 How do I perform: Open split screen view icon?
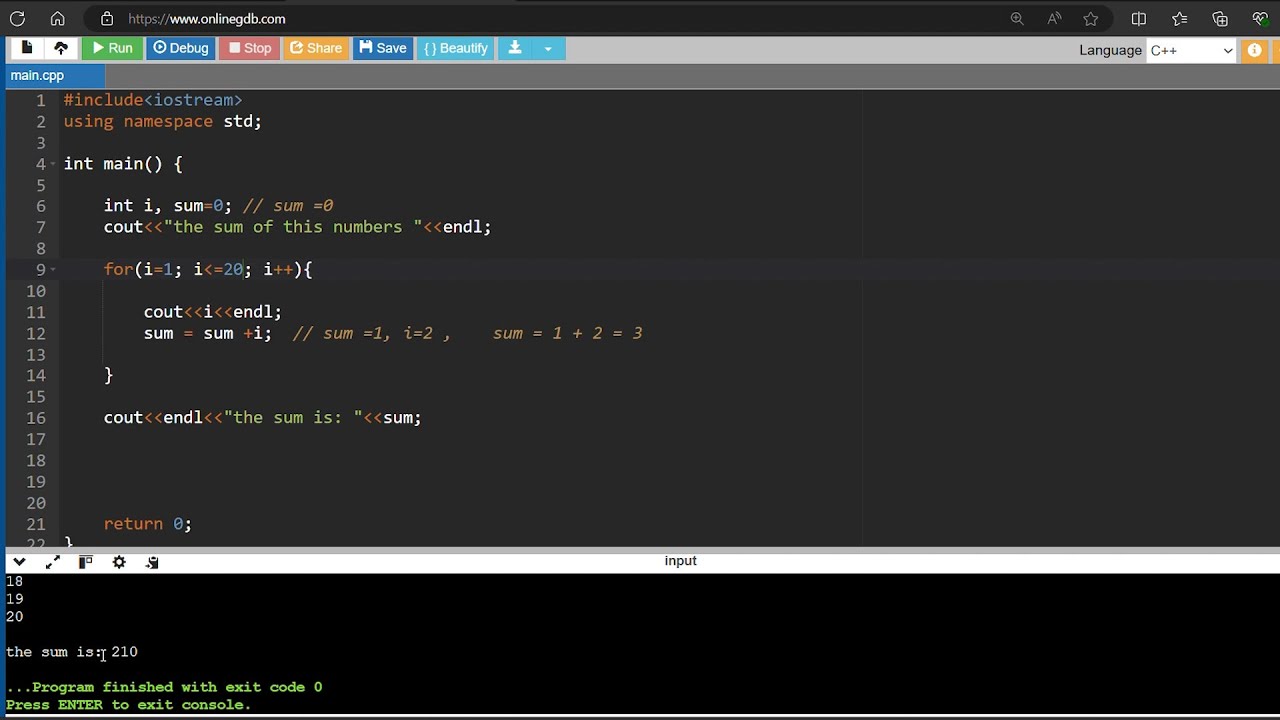(1139, 19)
